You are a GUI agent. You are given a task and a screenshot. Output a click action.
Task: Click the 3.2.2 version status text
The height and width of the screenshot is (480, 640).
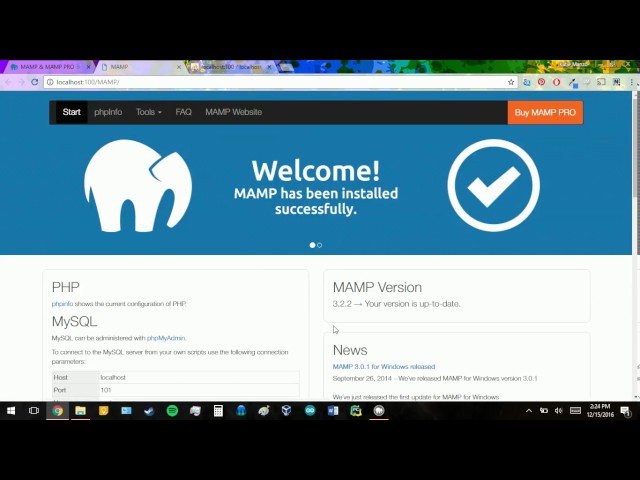(x=396, y=304)
